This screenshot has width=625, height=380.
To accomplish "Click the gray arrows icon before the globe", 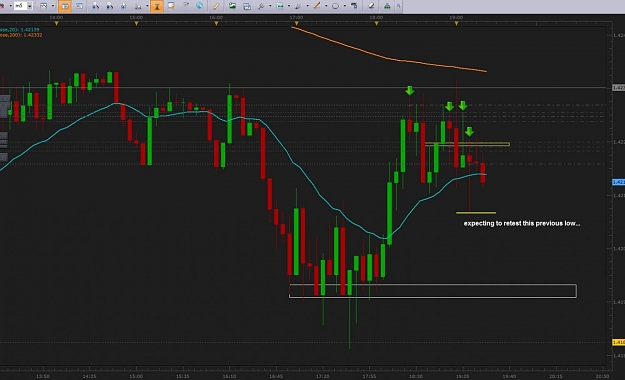I will (x=185, y=6).
